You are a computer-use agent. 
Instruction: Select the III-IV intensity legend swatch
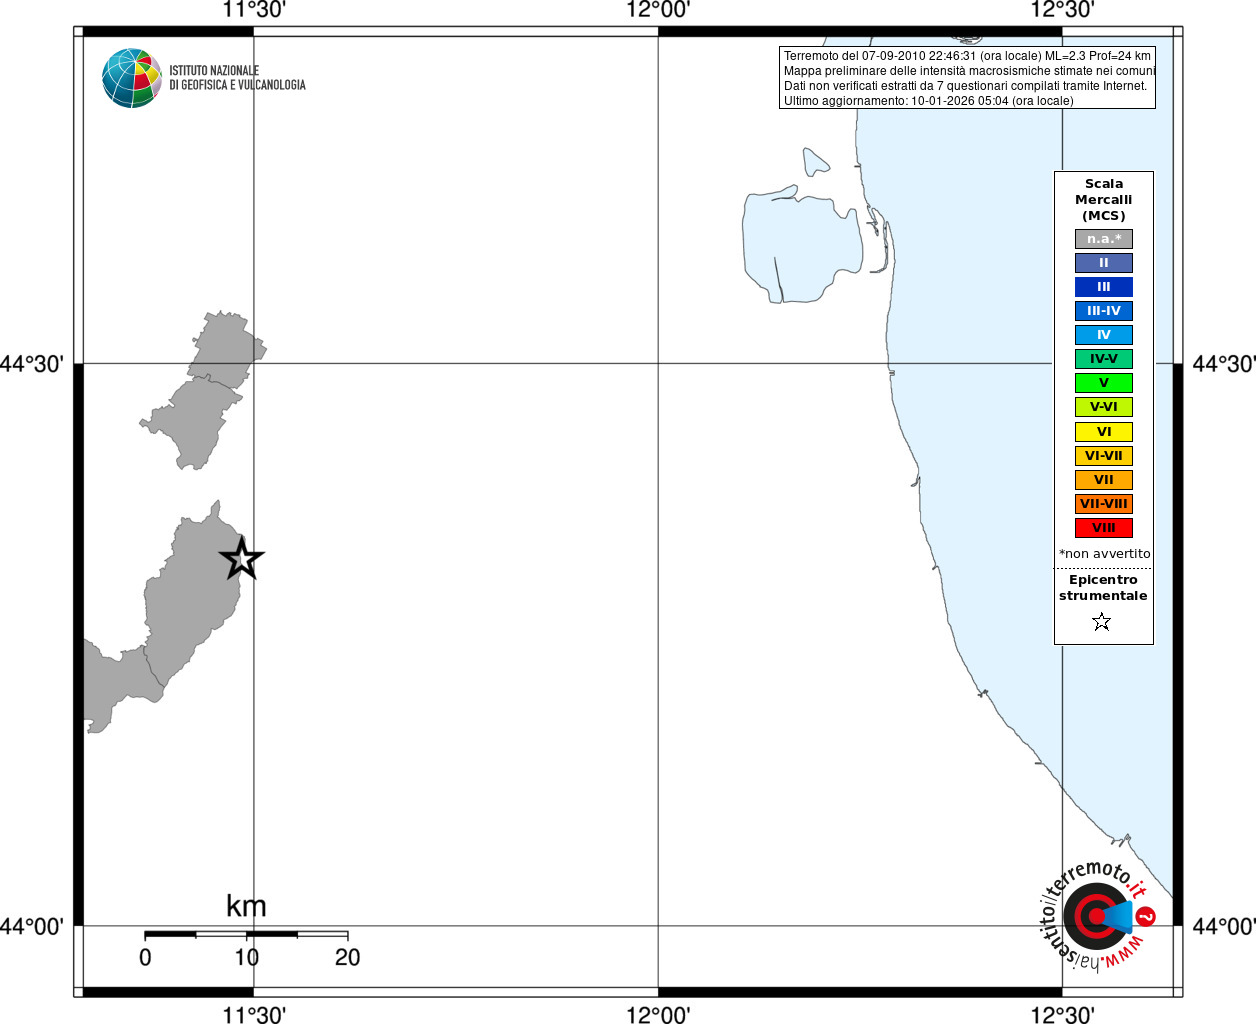1104,311
